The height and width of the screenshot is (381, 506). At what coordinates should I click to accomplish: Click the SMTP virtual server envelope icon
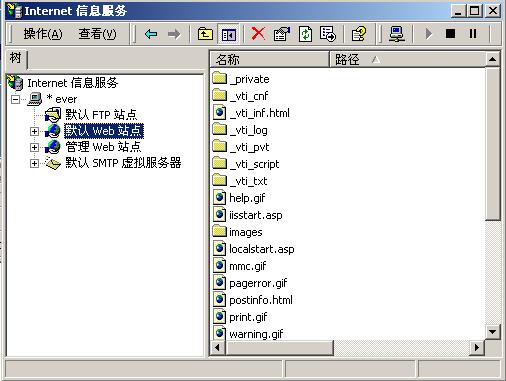coord(53,163)
